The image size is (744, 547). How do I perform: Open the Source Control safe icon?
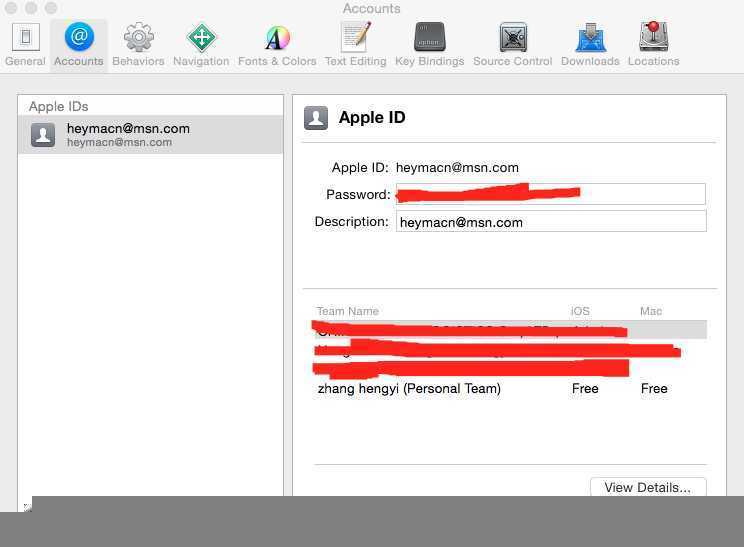513,37
